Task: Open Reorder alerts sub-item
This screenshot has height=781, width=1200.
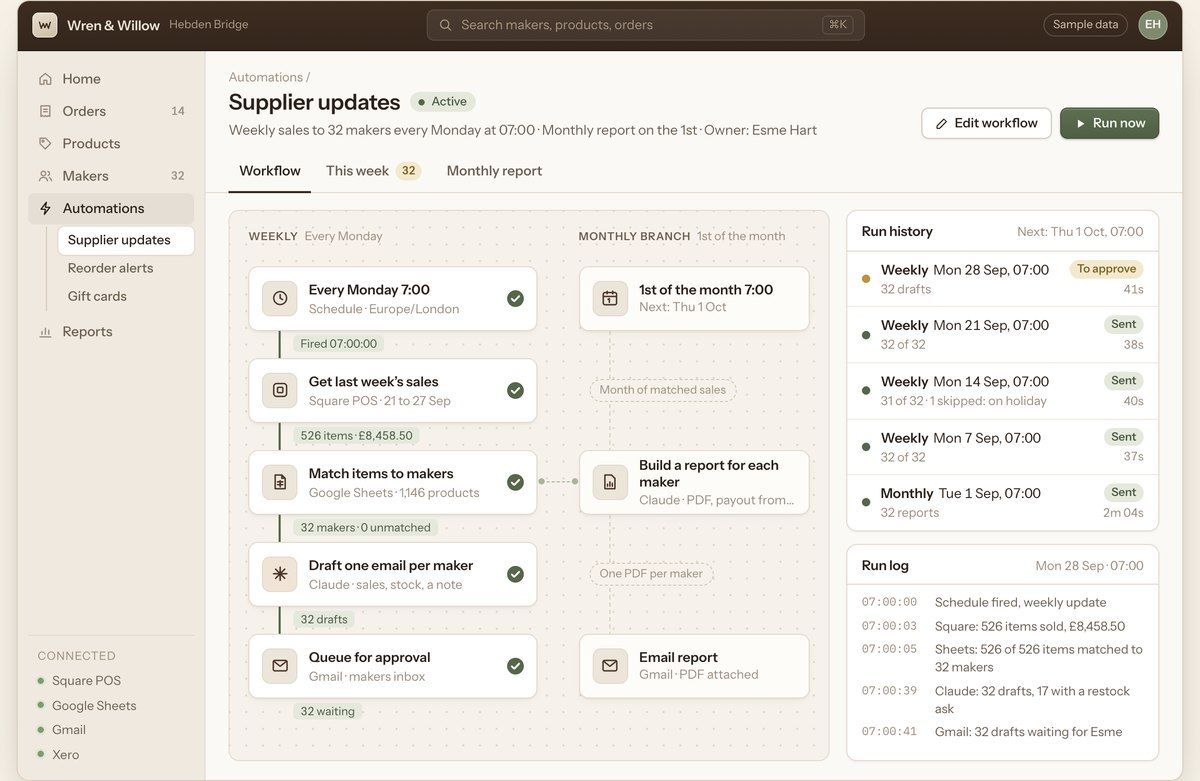Action: (126, 268)
